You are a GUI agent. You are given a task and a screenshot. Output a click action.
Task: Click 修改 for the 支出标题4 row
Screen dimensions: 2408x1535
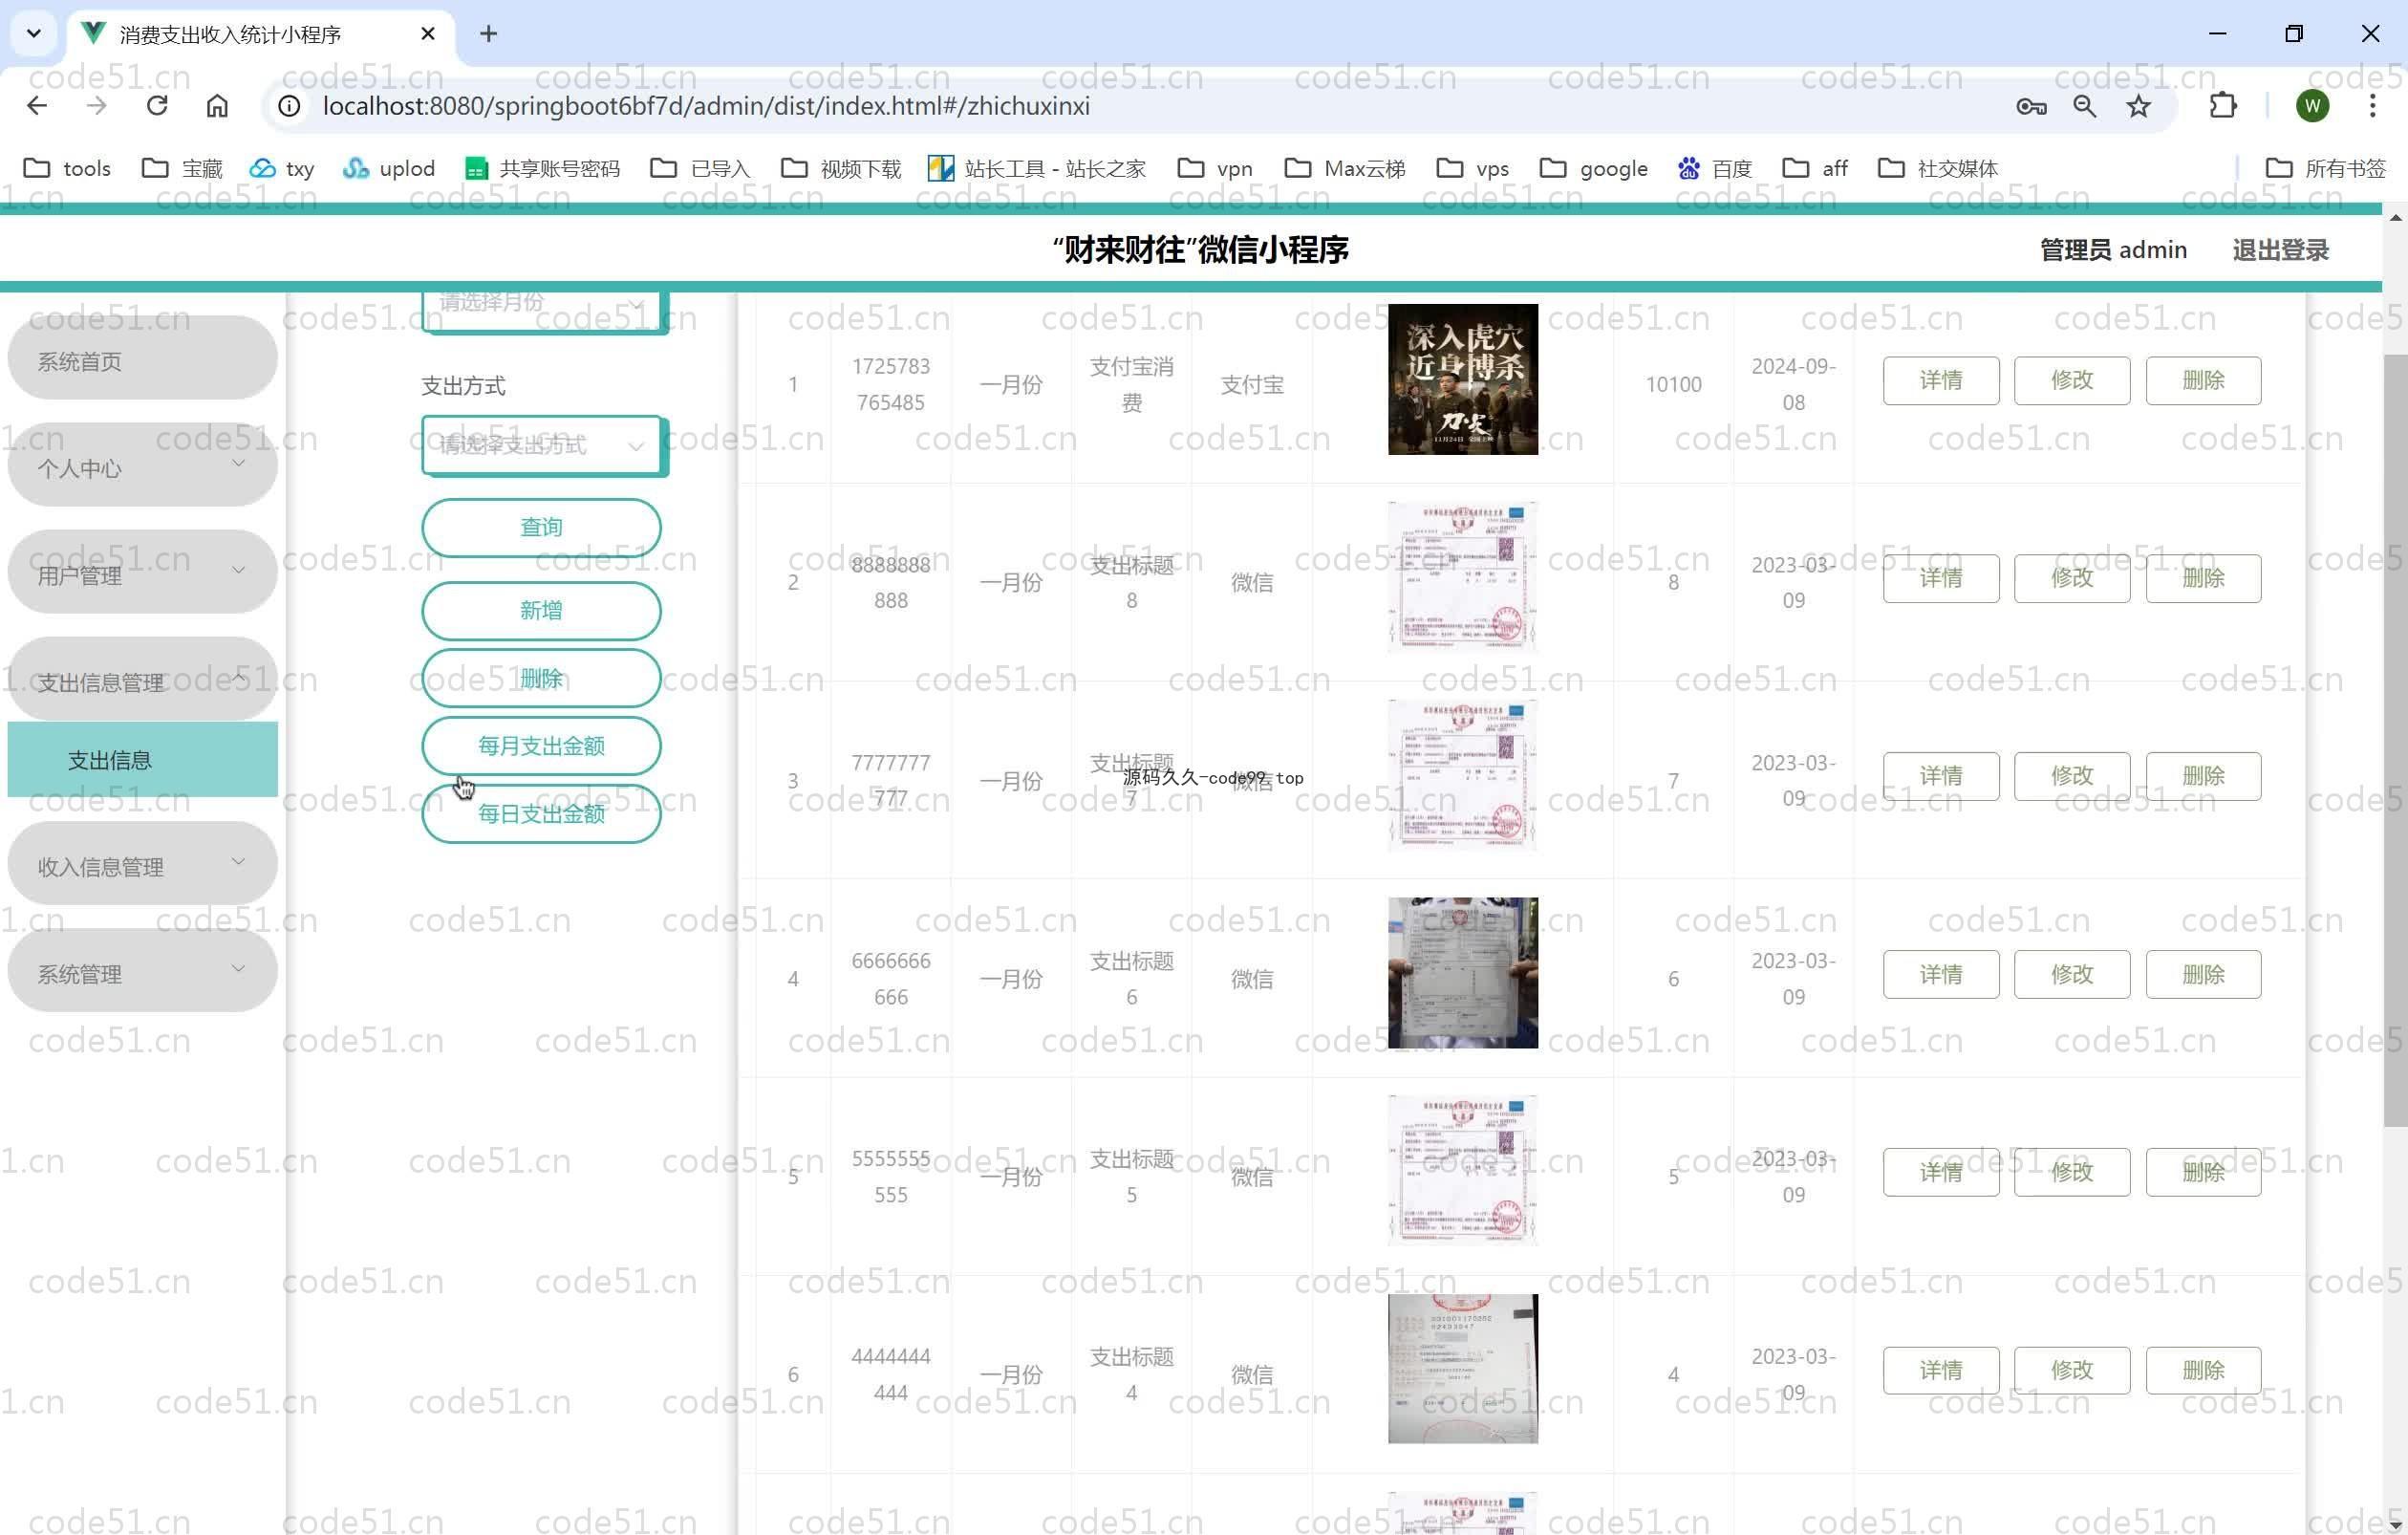(x=2072, y=1370)
